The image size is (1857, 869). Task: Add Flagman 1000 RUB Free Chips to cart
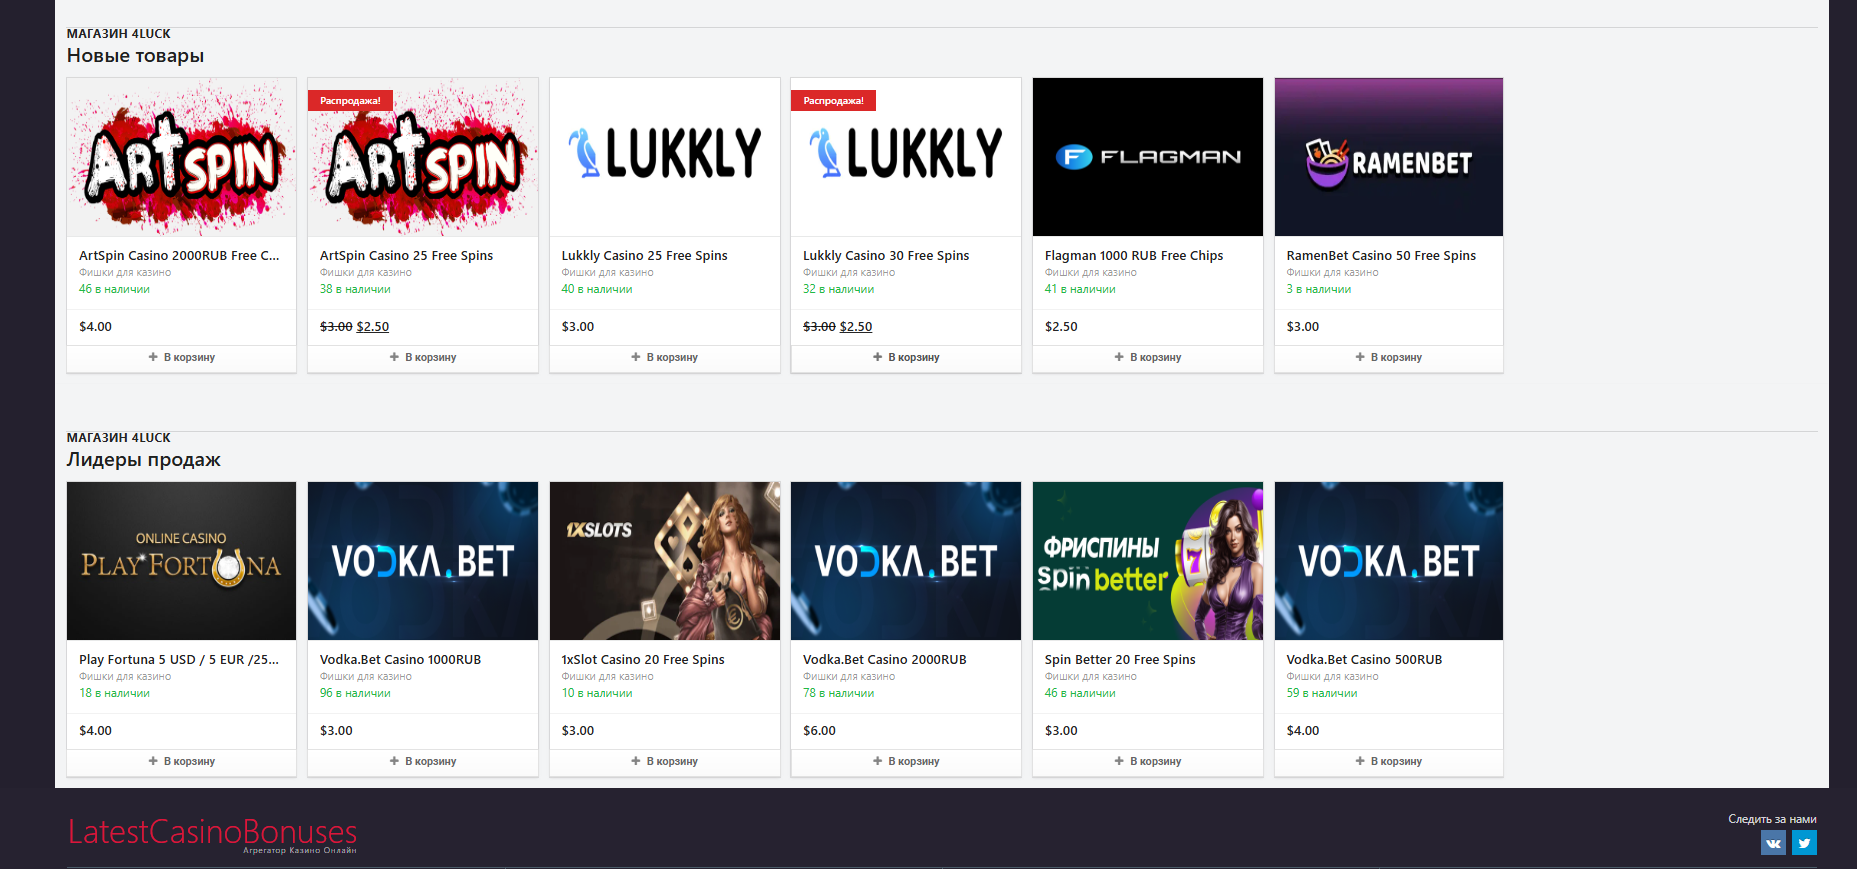click(1148, 357)
